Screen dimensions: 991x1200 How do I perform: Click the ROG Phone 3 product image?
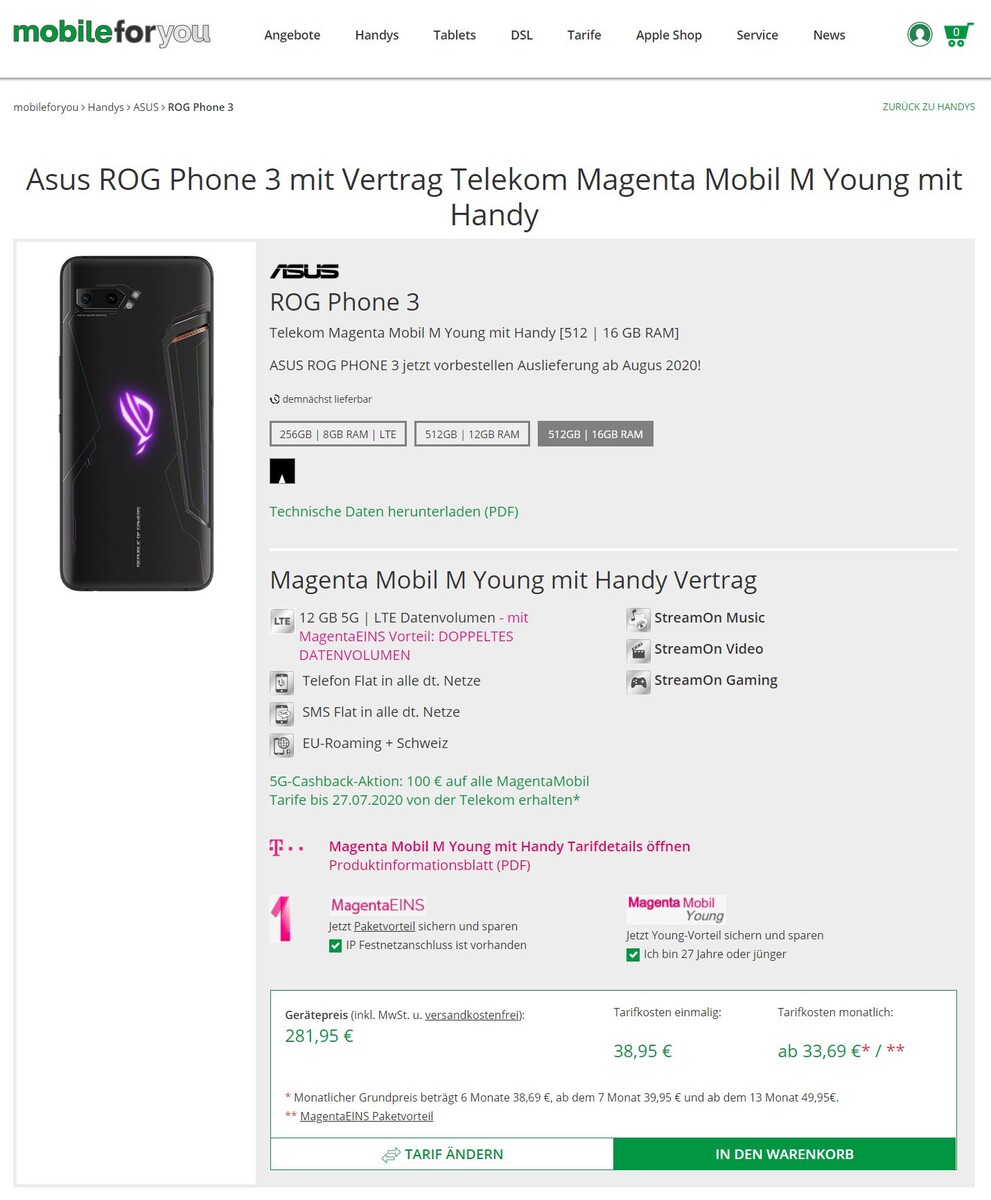(x=136, y=423)
